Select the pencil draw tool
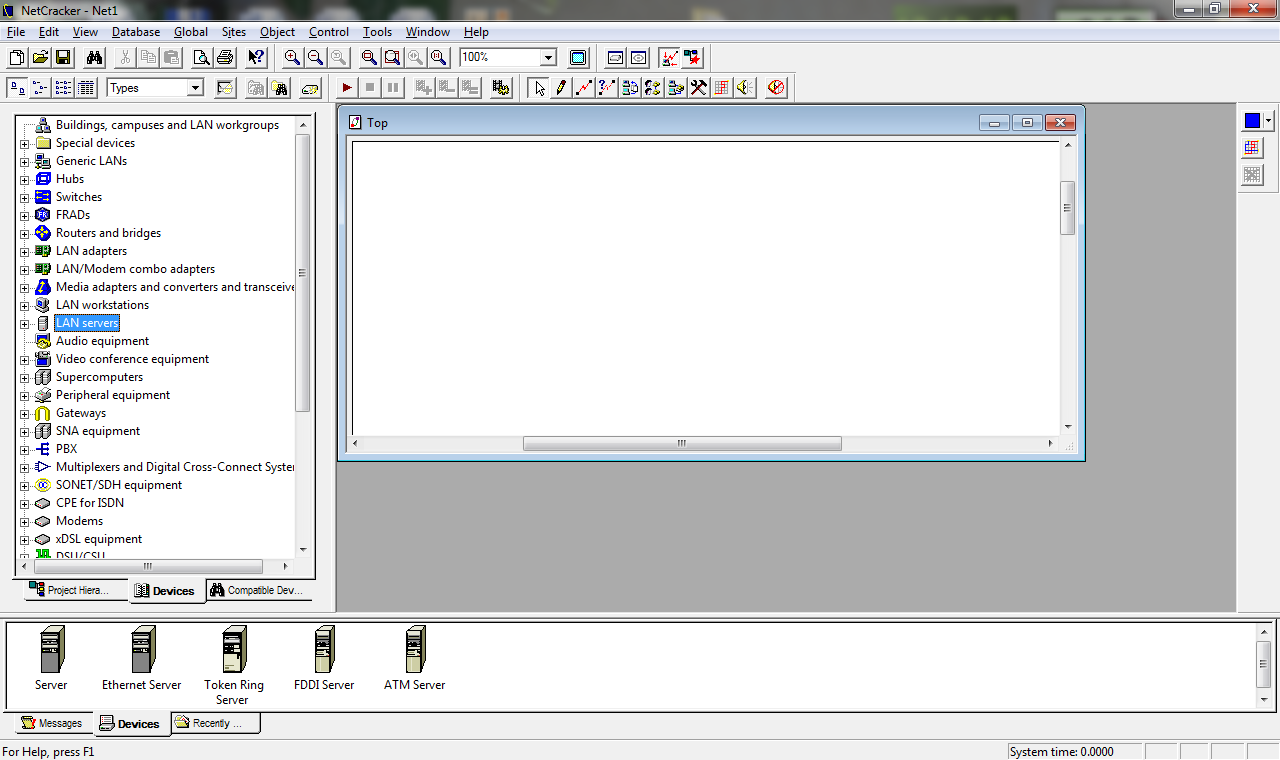Screen dimensions: 1280x760 (562, 88)
